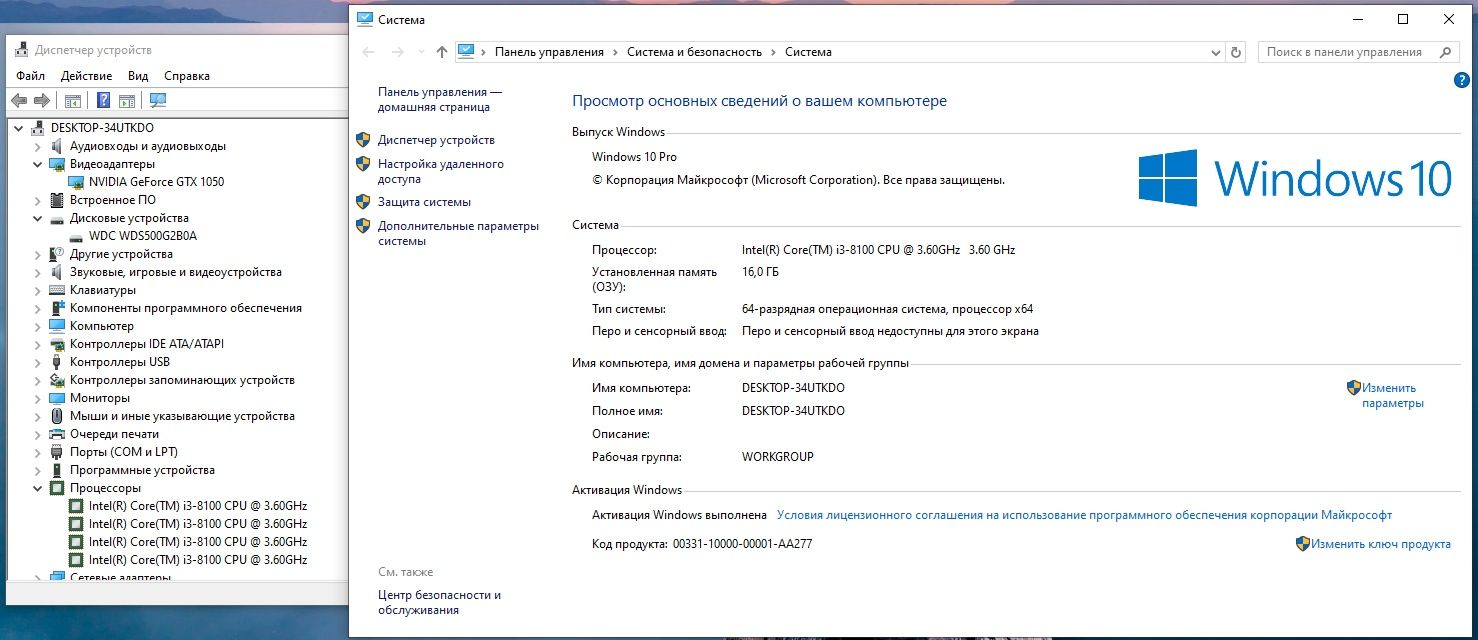Open Файл menu in Device Manager

tap(31, 76)
